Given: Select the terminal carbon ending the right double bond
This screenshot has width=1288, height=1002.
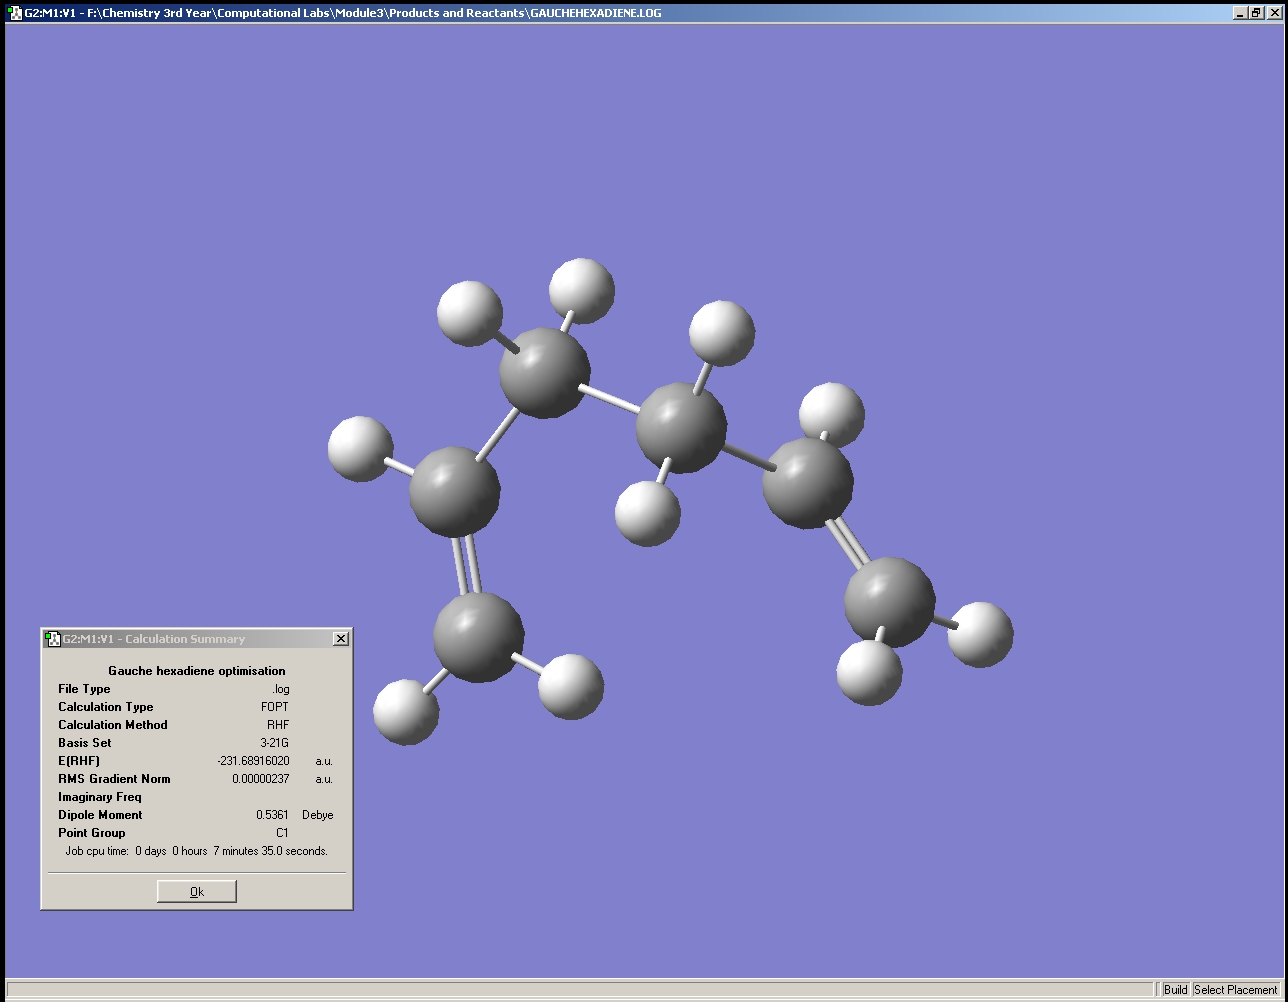Looking at the screenshot, I should click(x=889, y=602).
